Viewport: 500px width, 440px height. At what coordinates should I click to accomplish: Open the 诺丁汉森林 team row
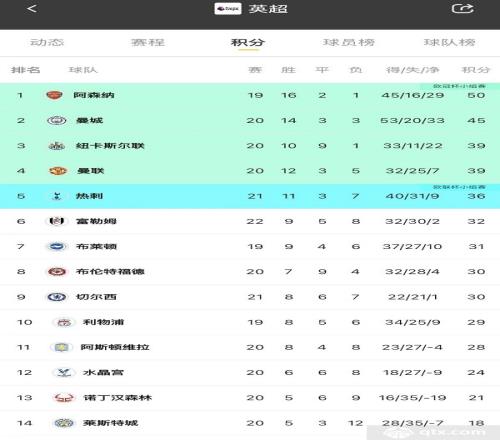(x=250, y=398)
